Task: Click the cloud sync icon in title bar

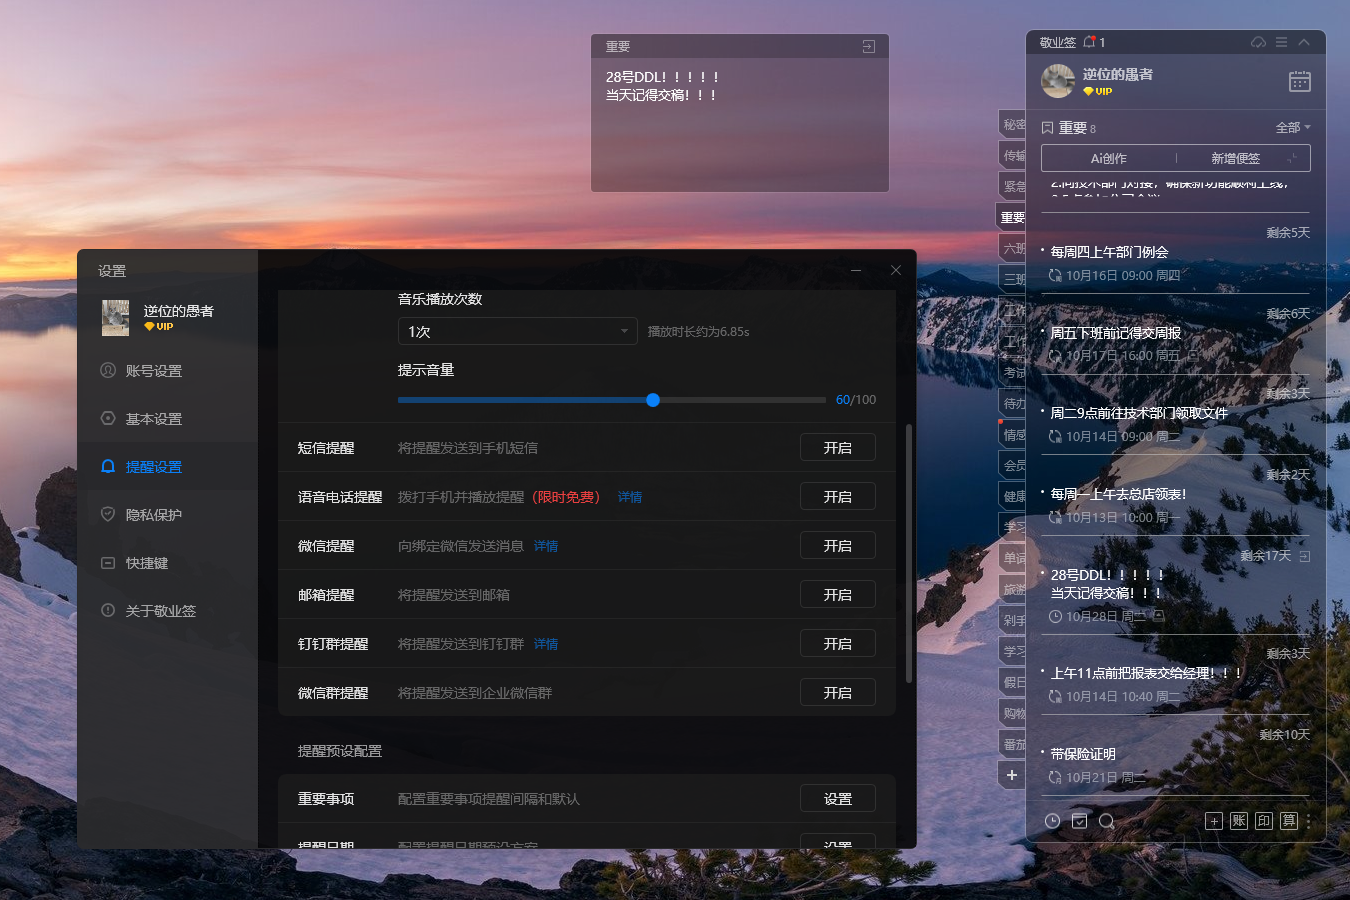Action: pyautogui.click(x=1258, y=42)
